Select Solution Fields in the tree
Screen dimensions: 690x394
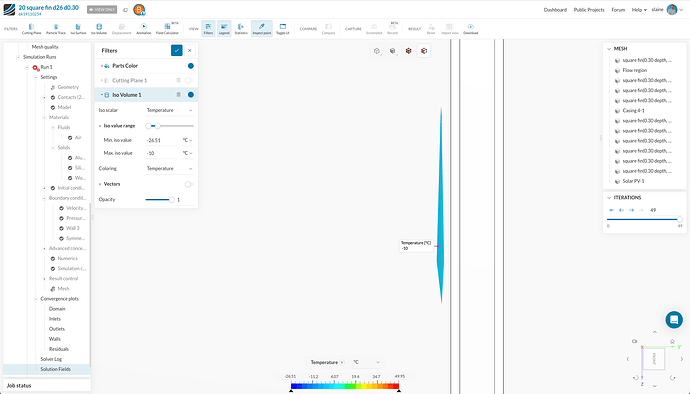(55, 369)
